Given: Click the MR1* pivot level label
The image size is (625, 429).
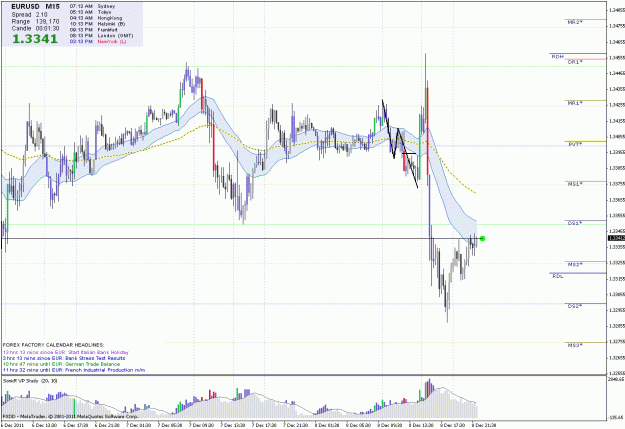Looking at the screenshot, I should 575,103.
